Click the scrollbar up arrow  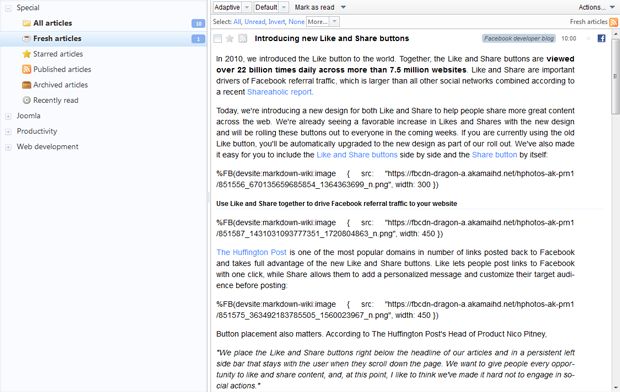(x=615, y=34)
